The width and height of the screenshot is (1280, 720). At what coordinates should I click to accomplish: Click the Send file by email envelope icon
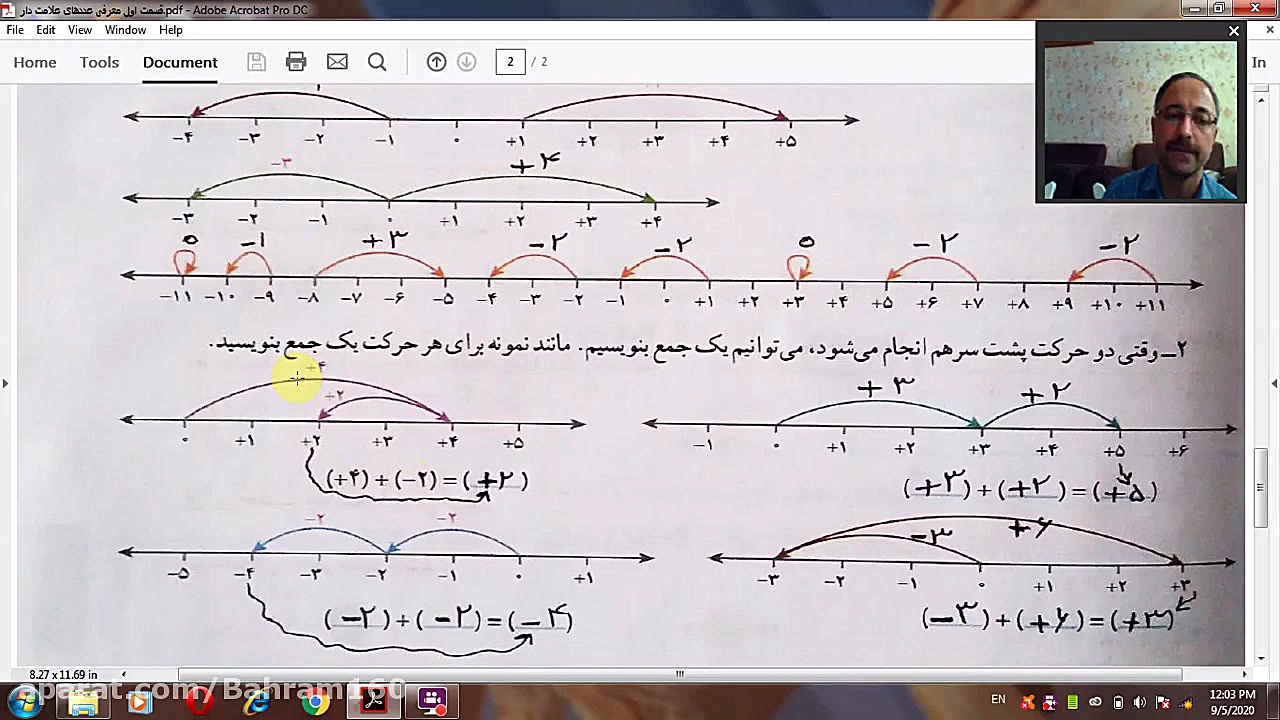pyautogui.click(x=337, y=62)
